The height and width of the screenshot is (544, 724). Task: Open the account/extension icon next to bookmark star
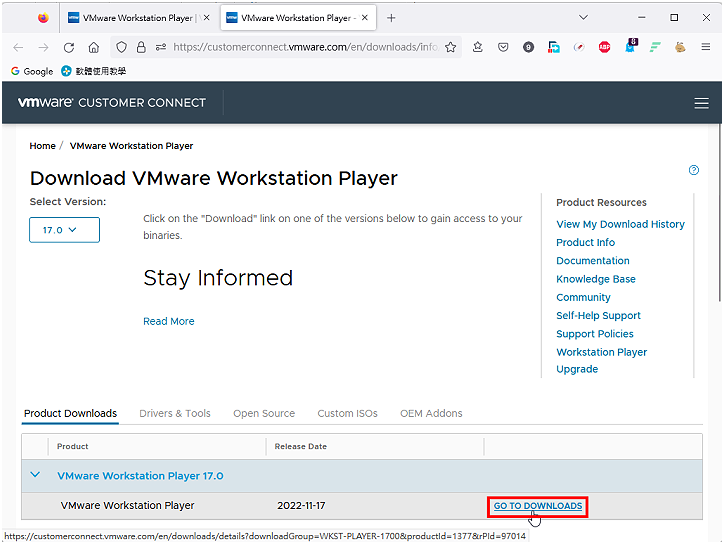click(478, 47)
